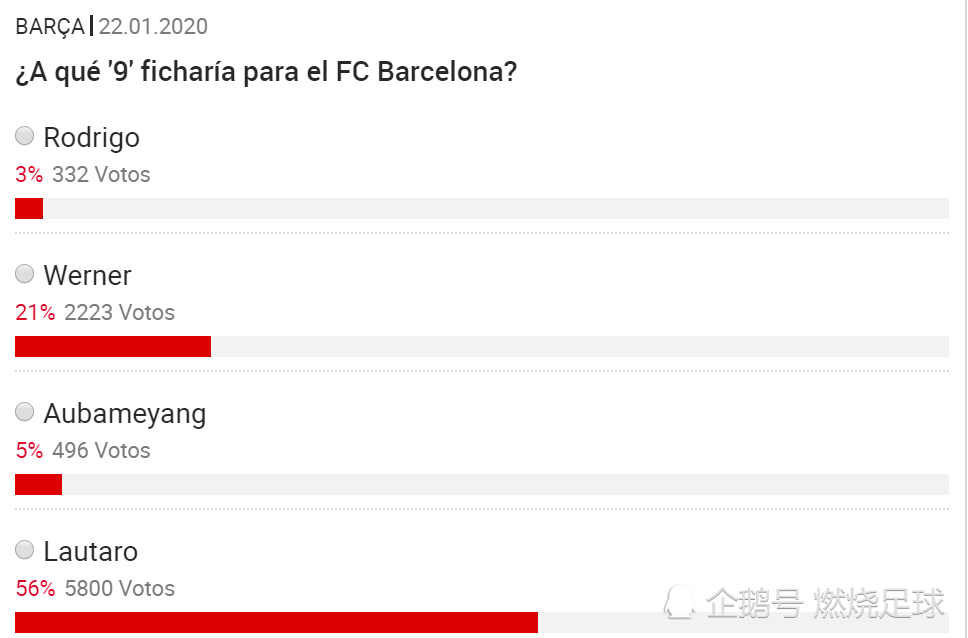
Task: Click Lautaro's red 56% result bar
Action: [x=277, y=623]
